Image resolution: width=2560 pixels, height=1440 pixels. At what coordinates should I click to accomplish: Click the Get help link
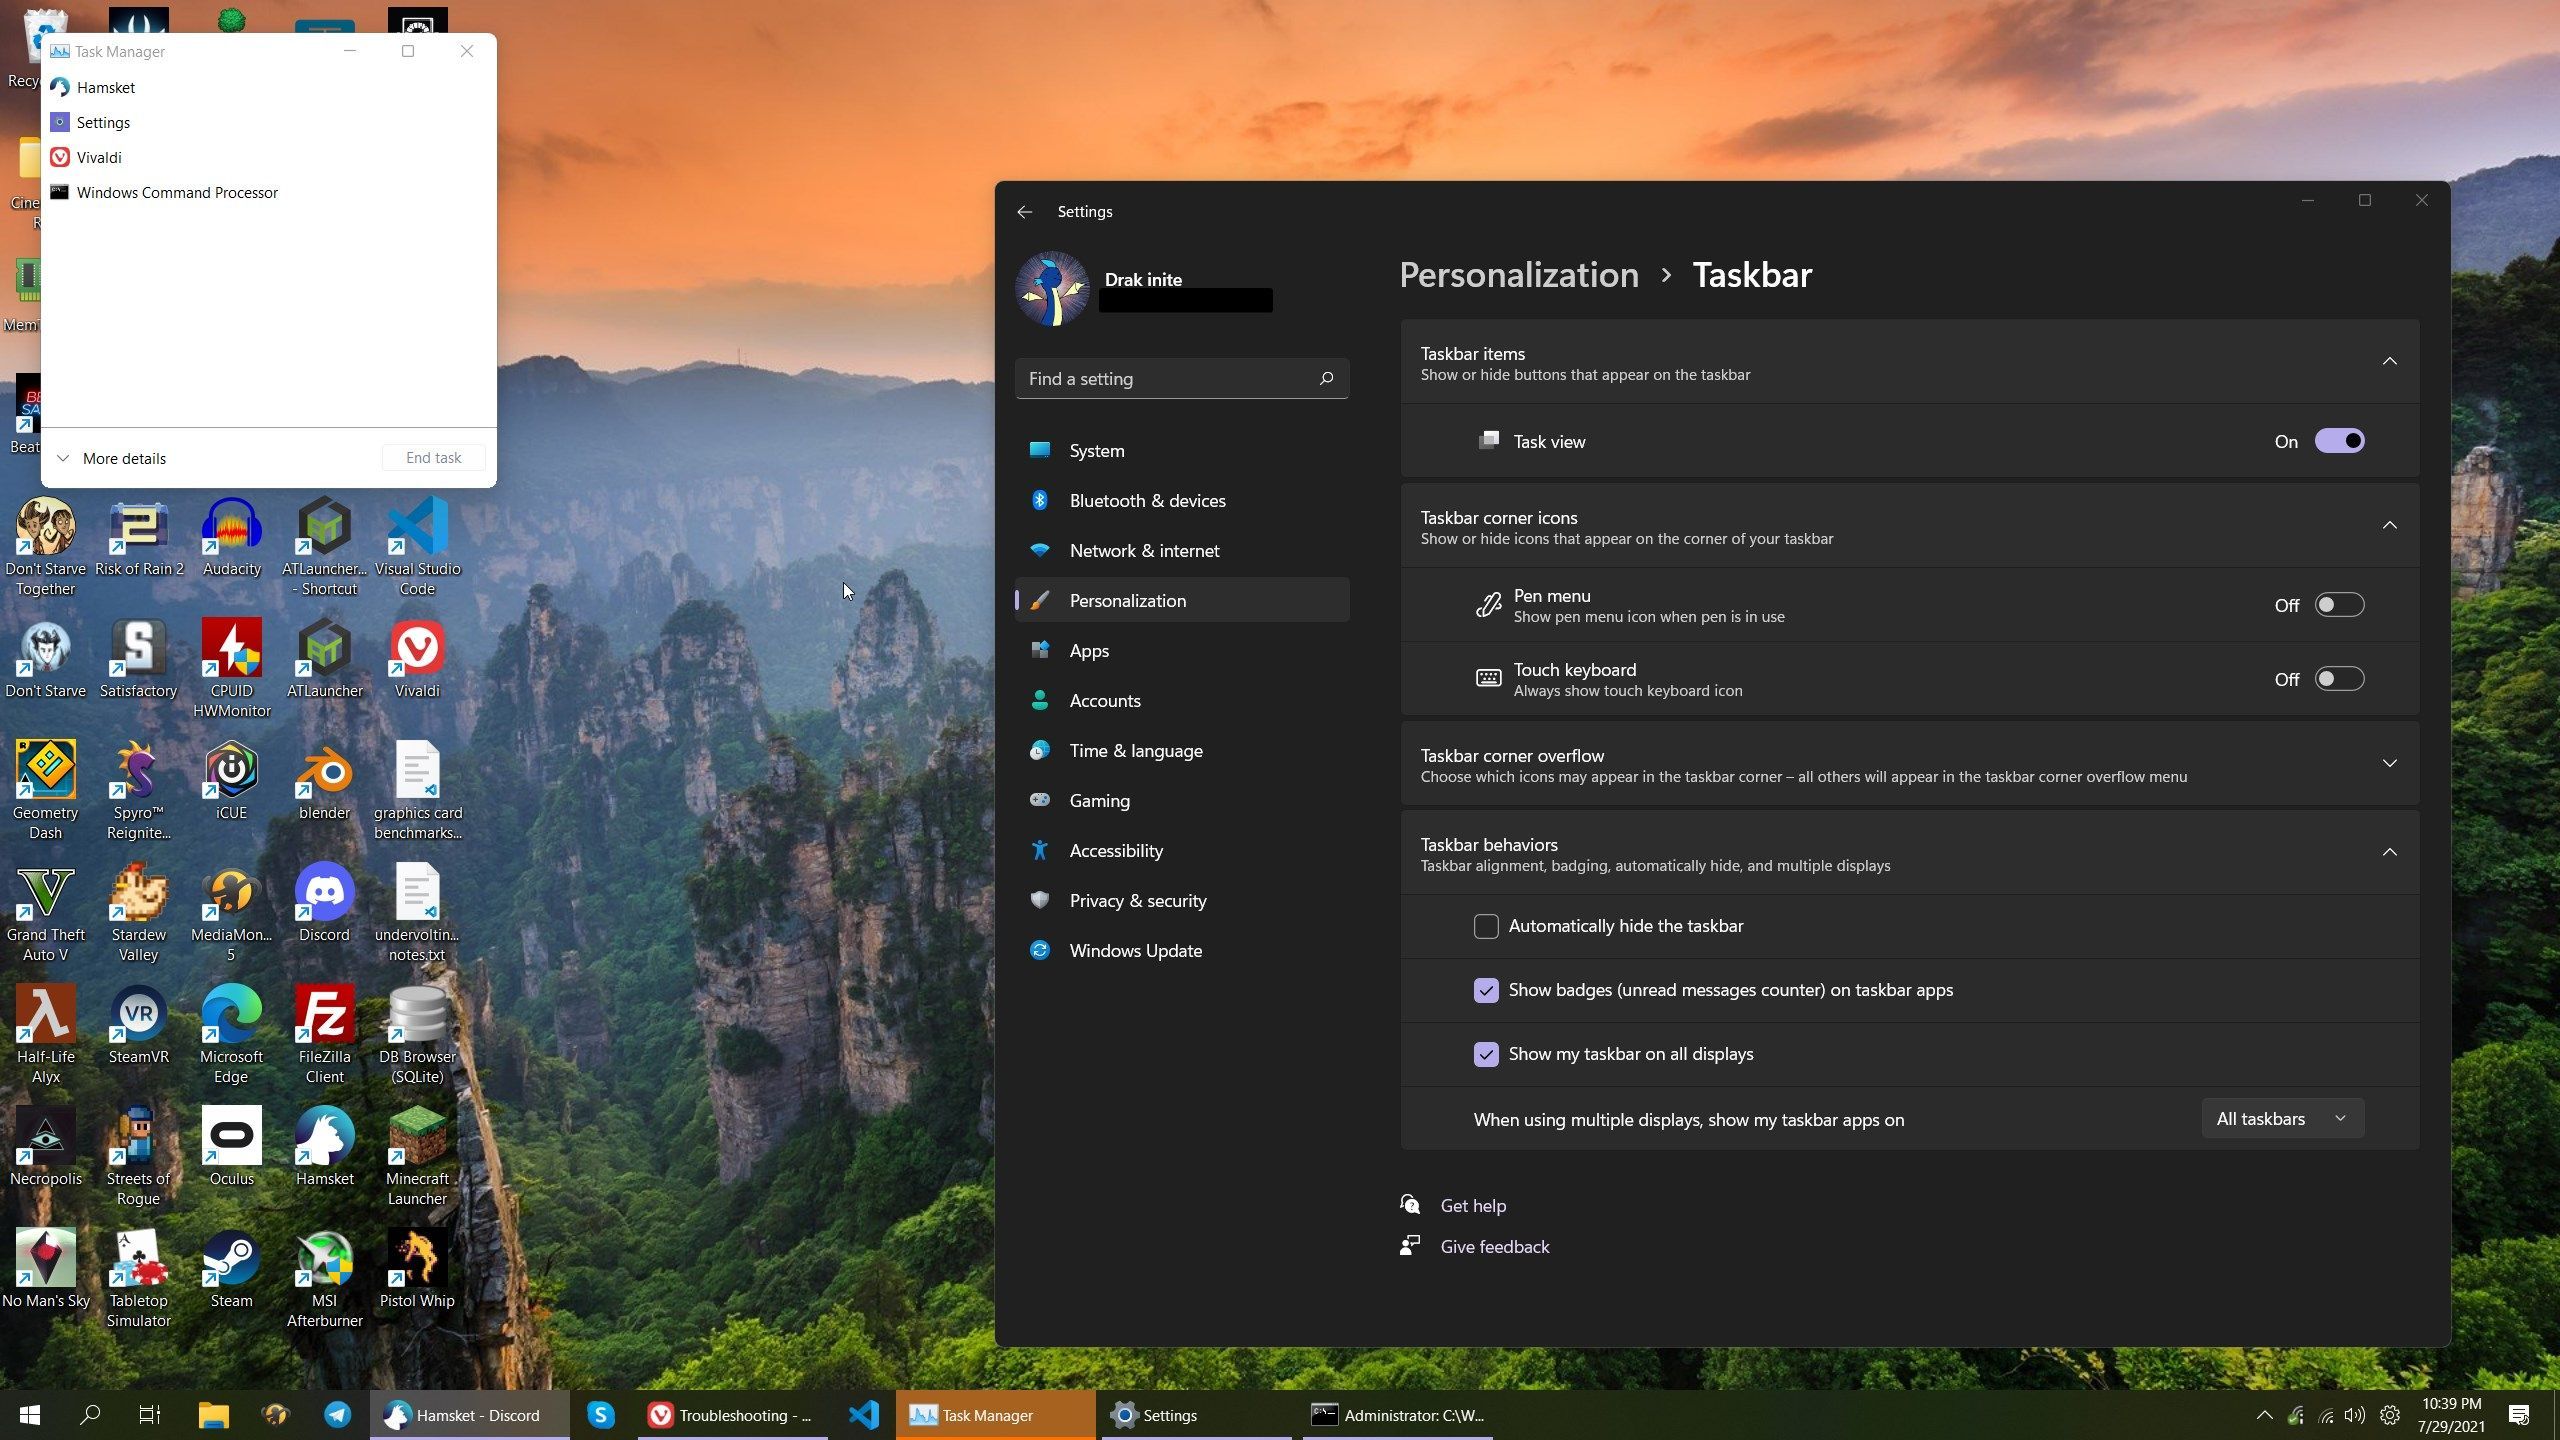(x=1473, y=1206)
